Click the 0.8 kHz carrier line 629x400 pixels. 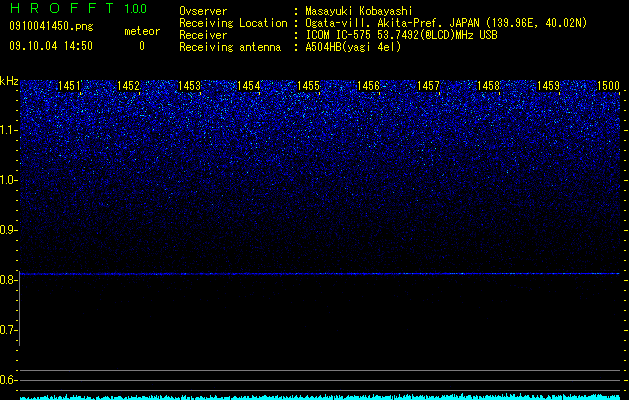[320, 274]
